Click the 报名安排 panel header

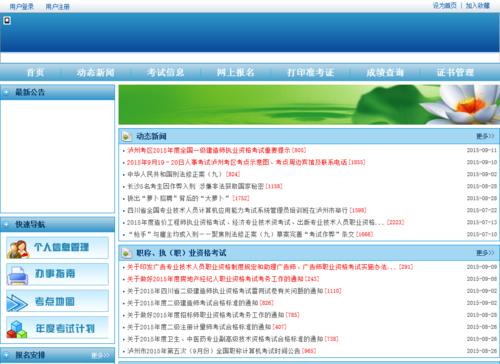pos(58,355)
